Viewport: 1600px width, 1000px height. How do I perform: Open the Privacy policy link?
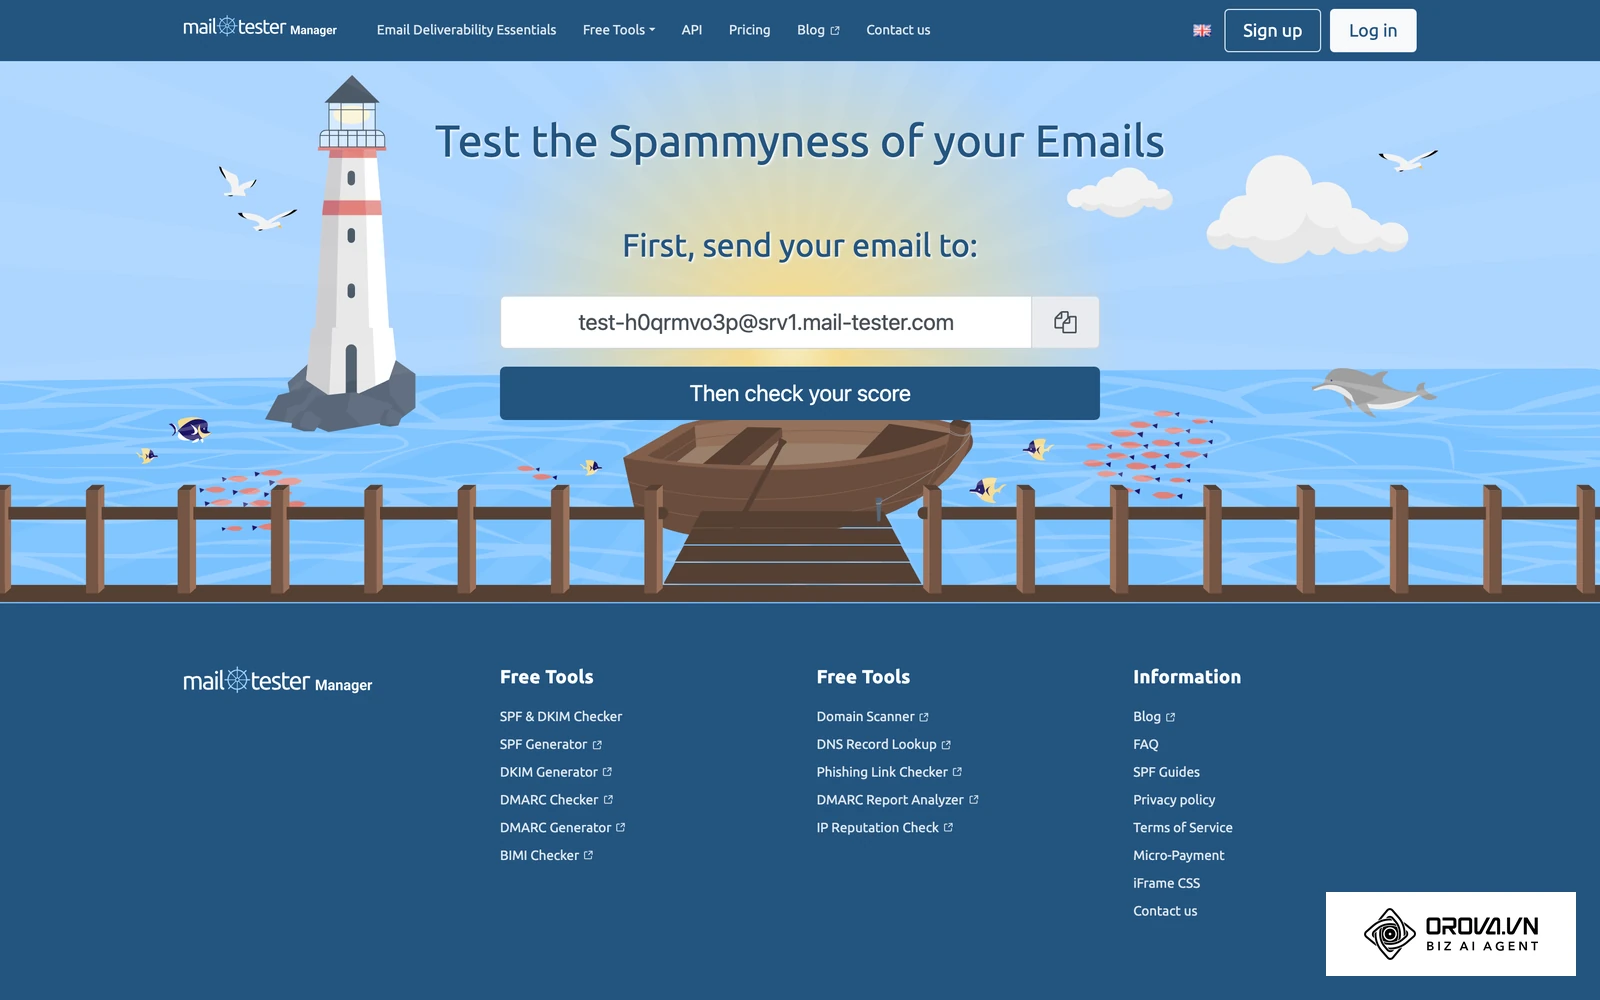point(1174,800)
